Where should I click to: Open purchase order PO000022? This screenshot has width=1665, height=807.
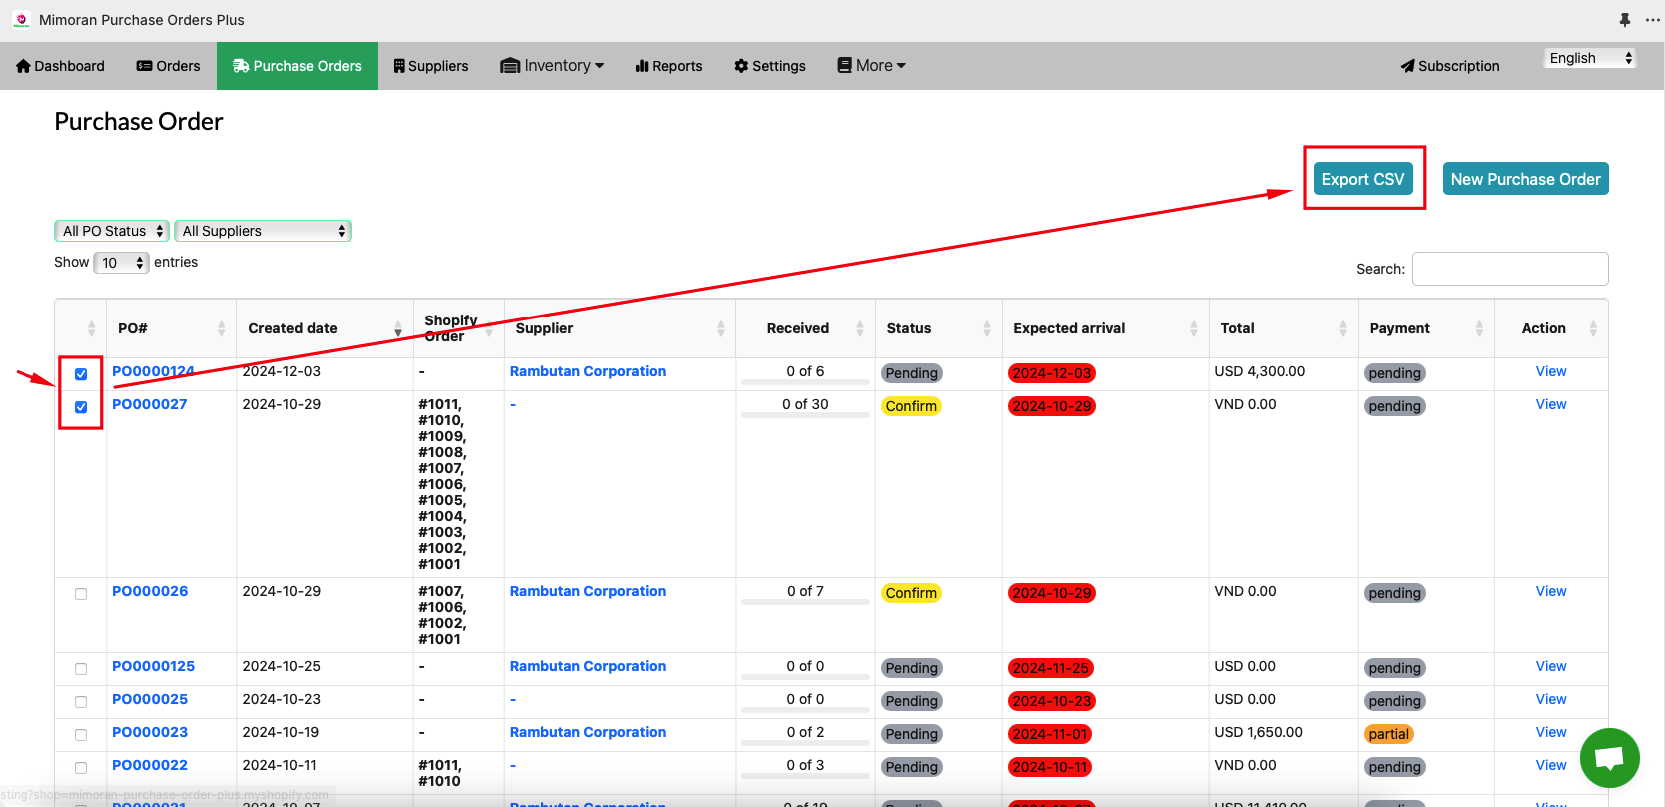(150, 765)
